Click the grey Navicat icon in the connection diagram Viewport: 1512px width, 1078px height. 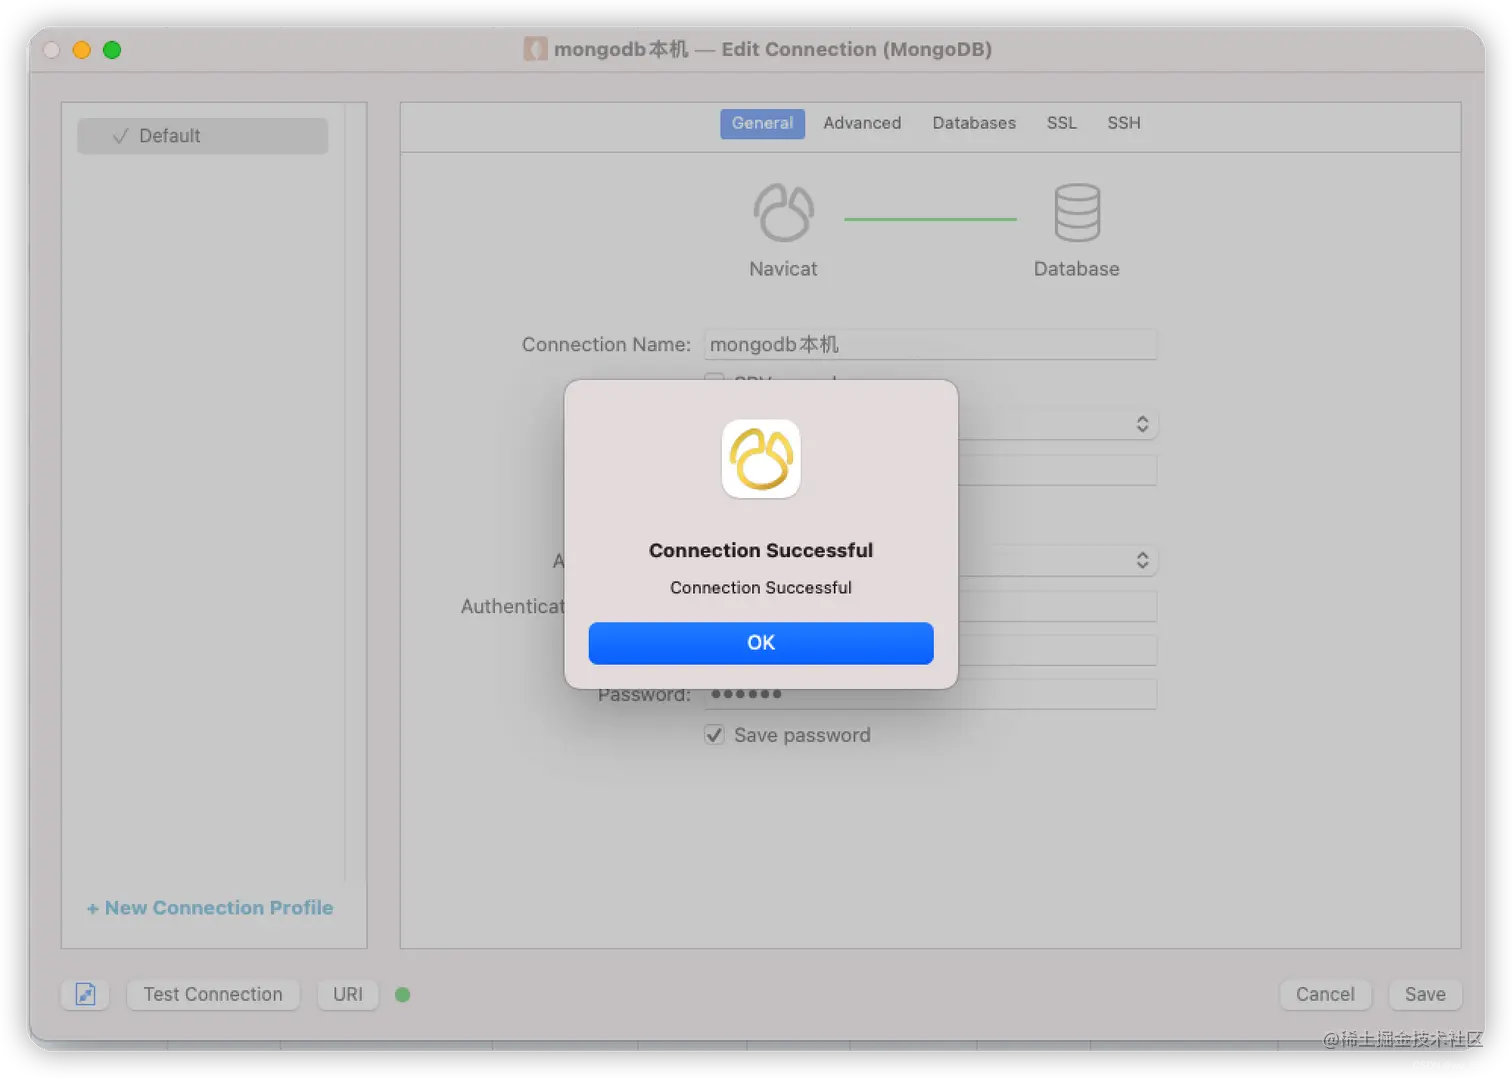pyautogui.click(x=783, y=212)
